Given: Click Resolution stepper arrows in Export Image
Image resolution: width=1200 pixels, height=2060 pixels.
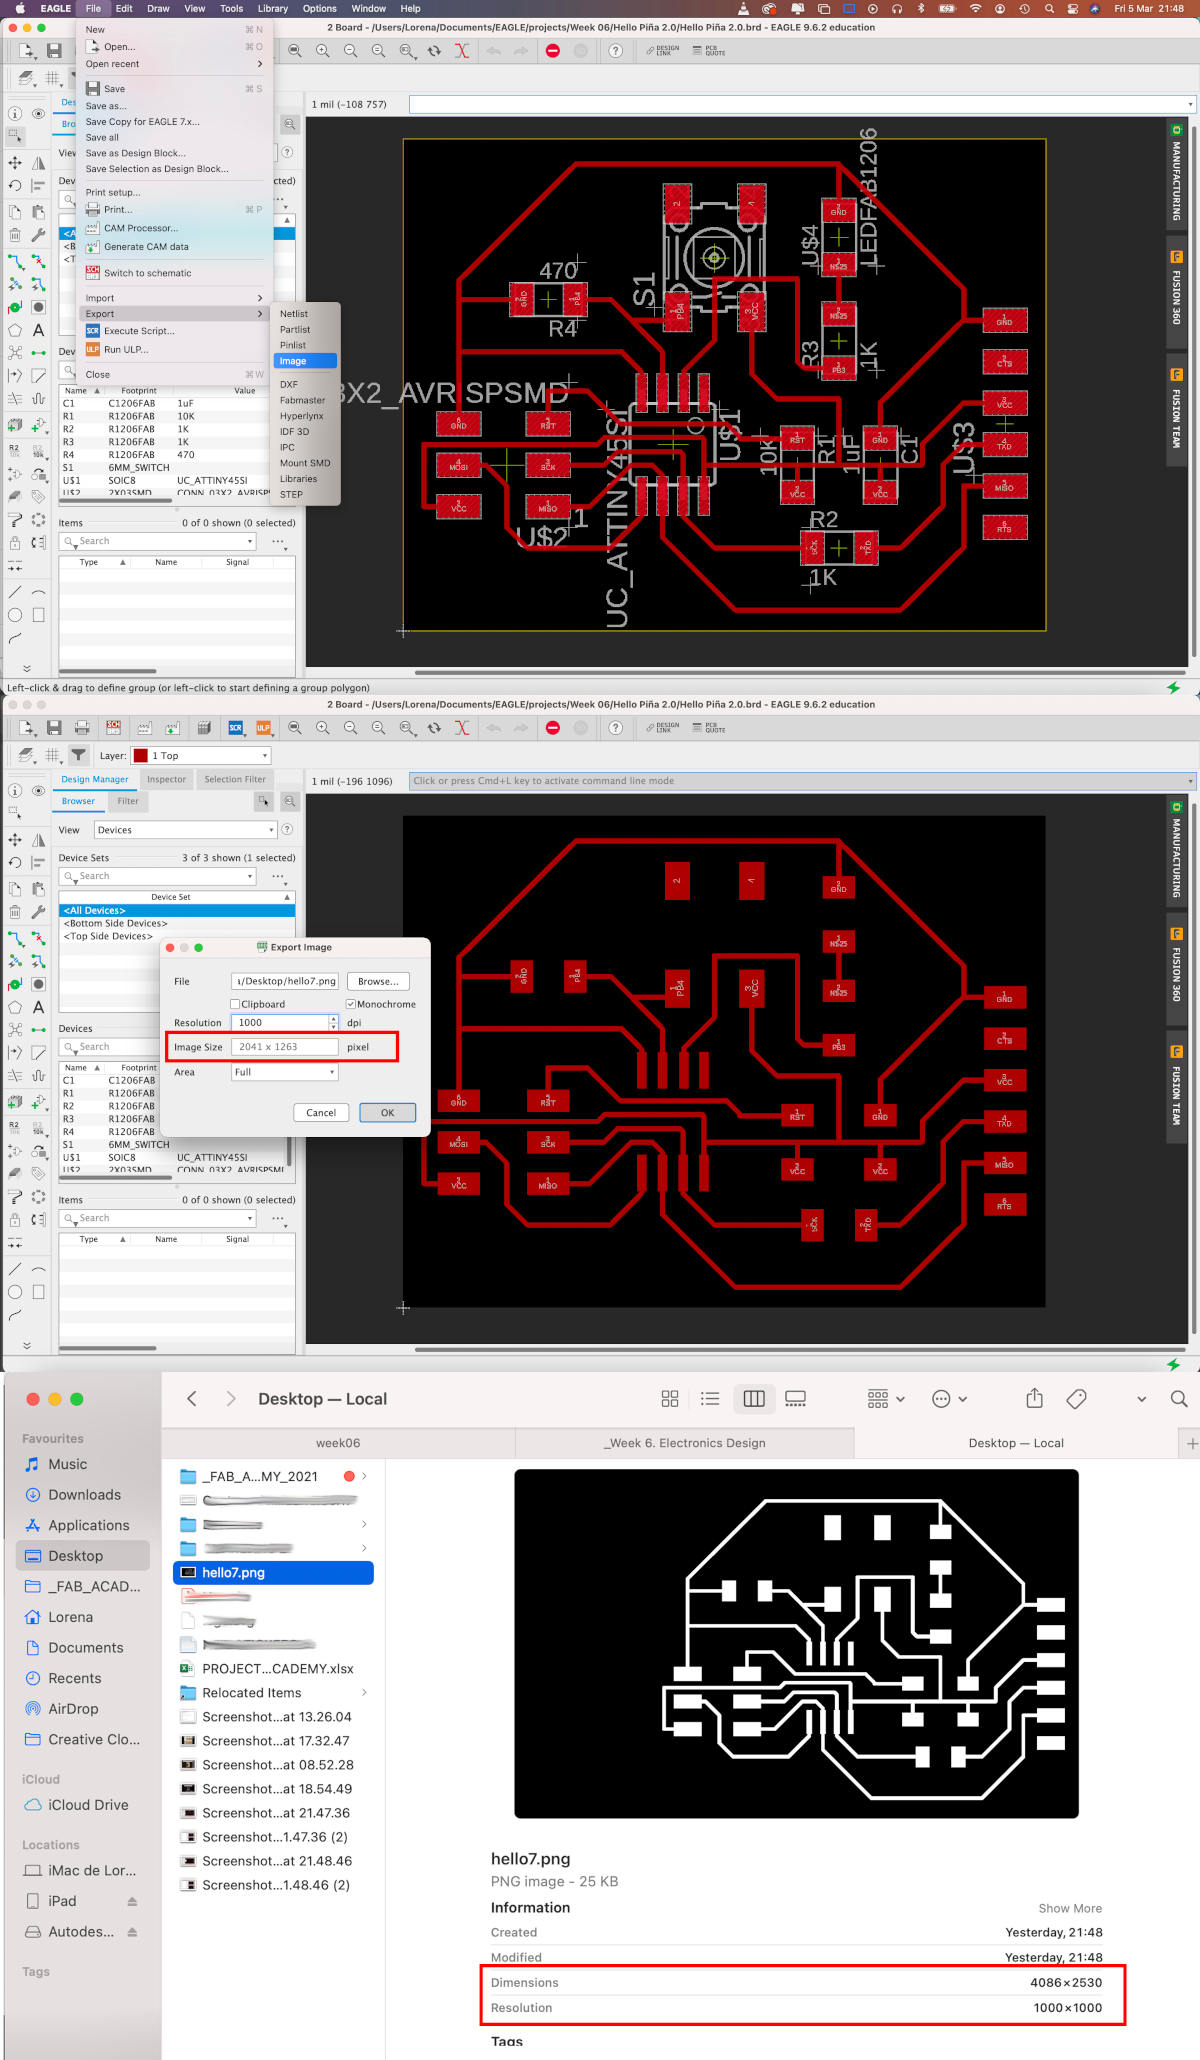Looking at the screenshot, I should [334, 1023].
